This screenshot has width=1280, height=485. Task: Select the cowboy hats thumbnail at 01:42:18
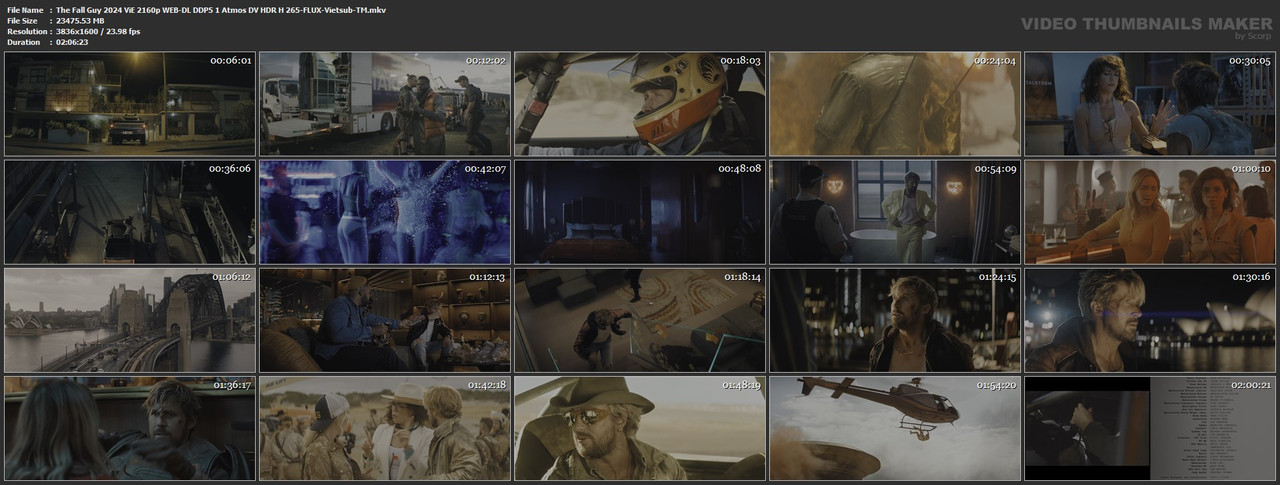pyautogui.click(x=384, y=428)
